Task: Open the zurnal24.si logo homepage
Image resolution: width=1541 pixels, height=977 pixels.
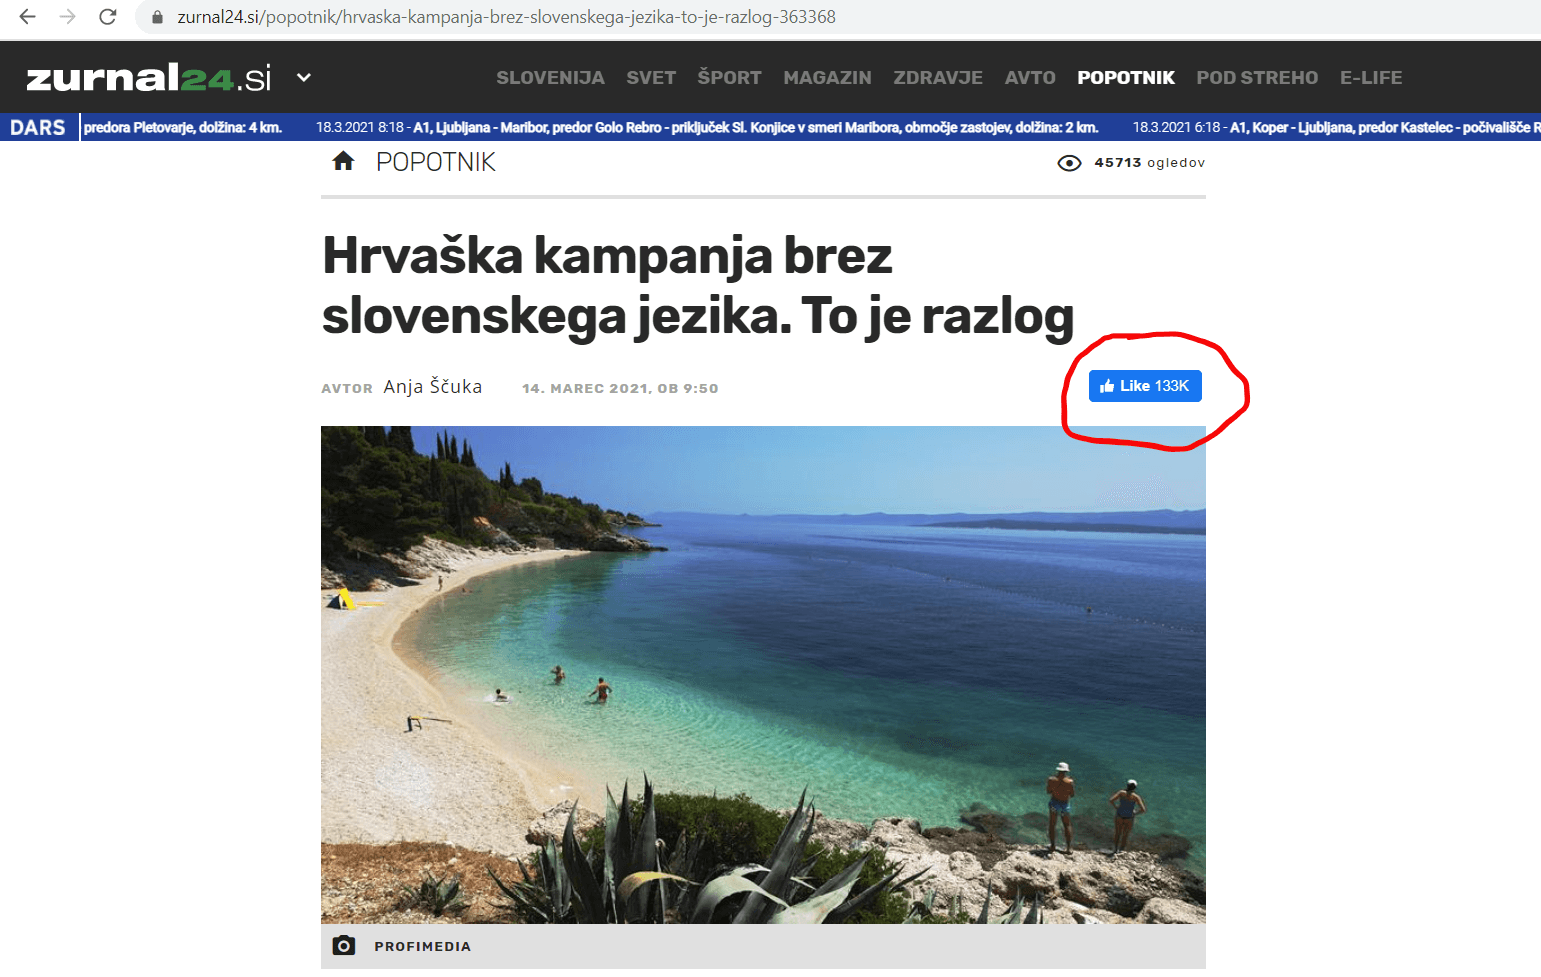Action: click(149, 78)
